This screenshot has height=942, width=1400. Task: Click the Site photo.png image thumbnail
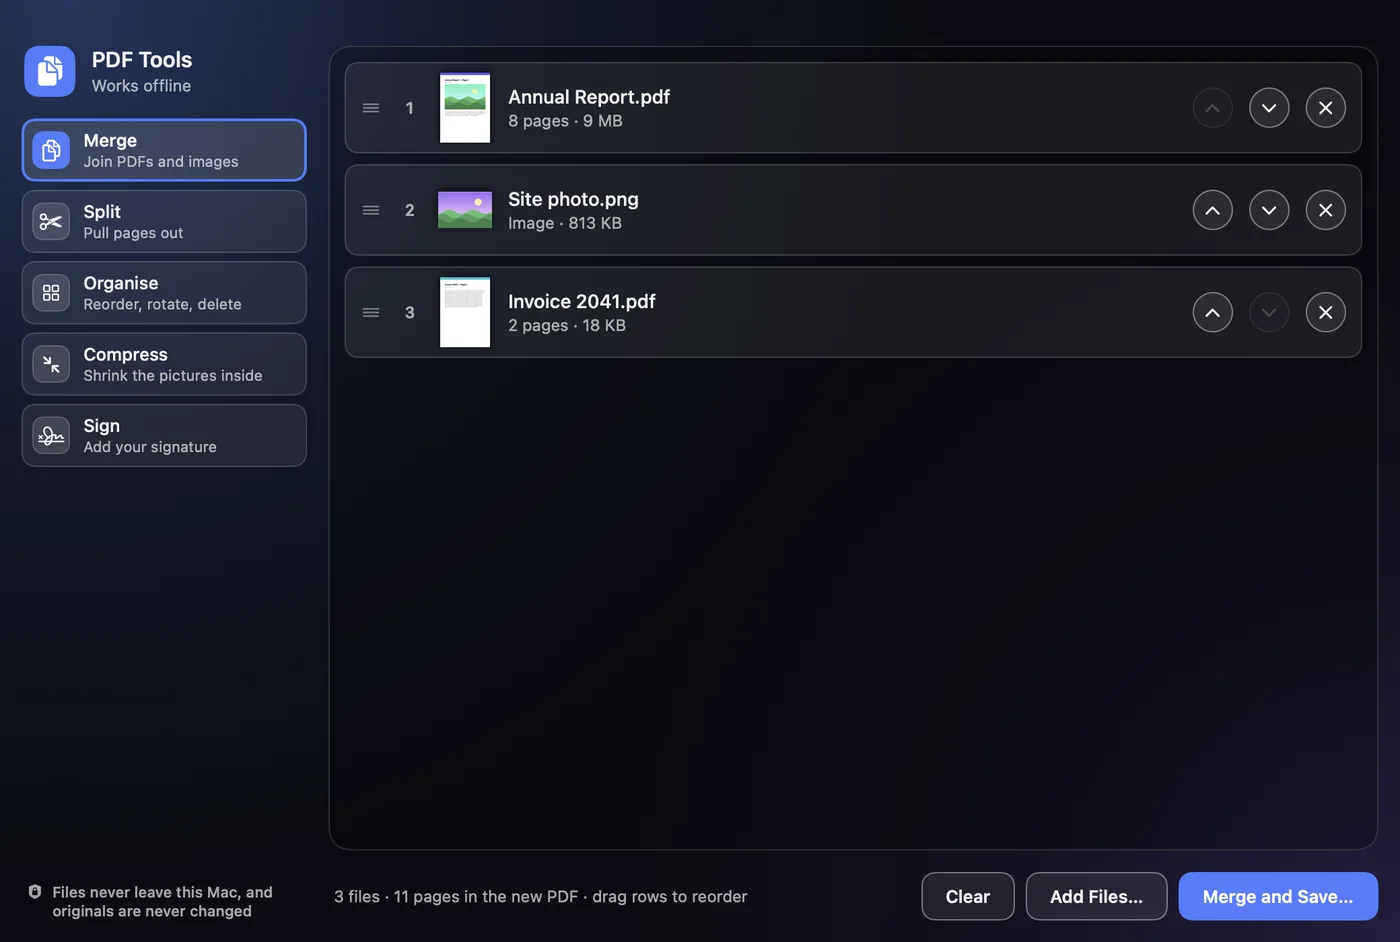click(465, 210)
